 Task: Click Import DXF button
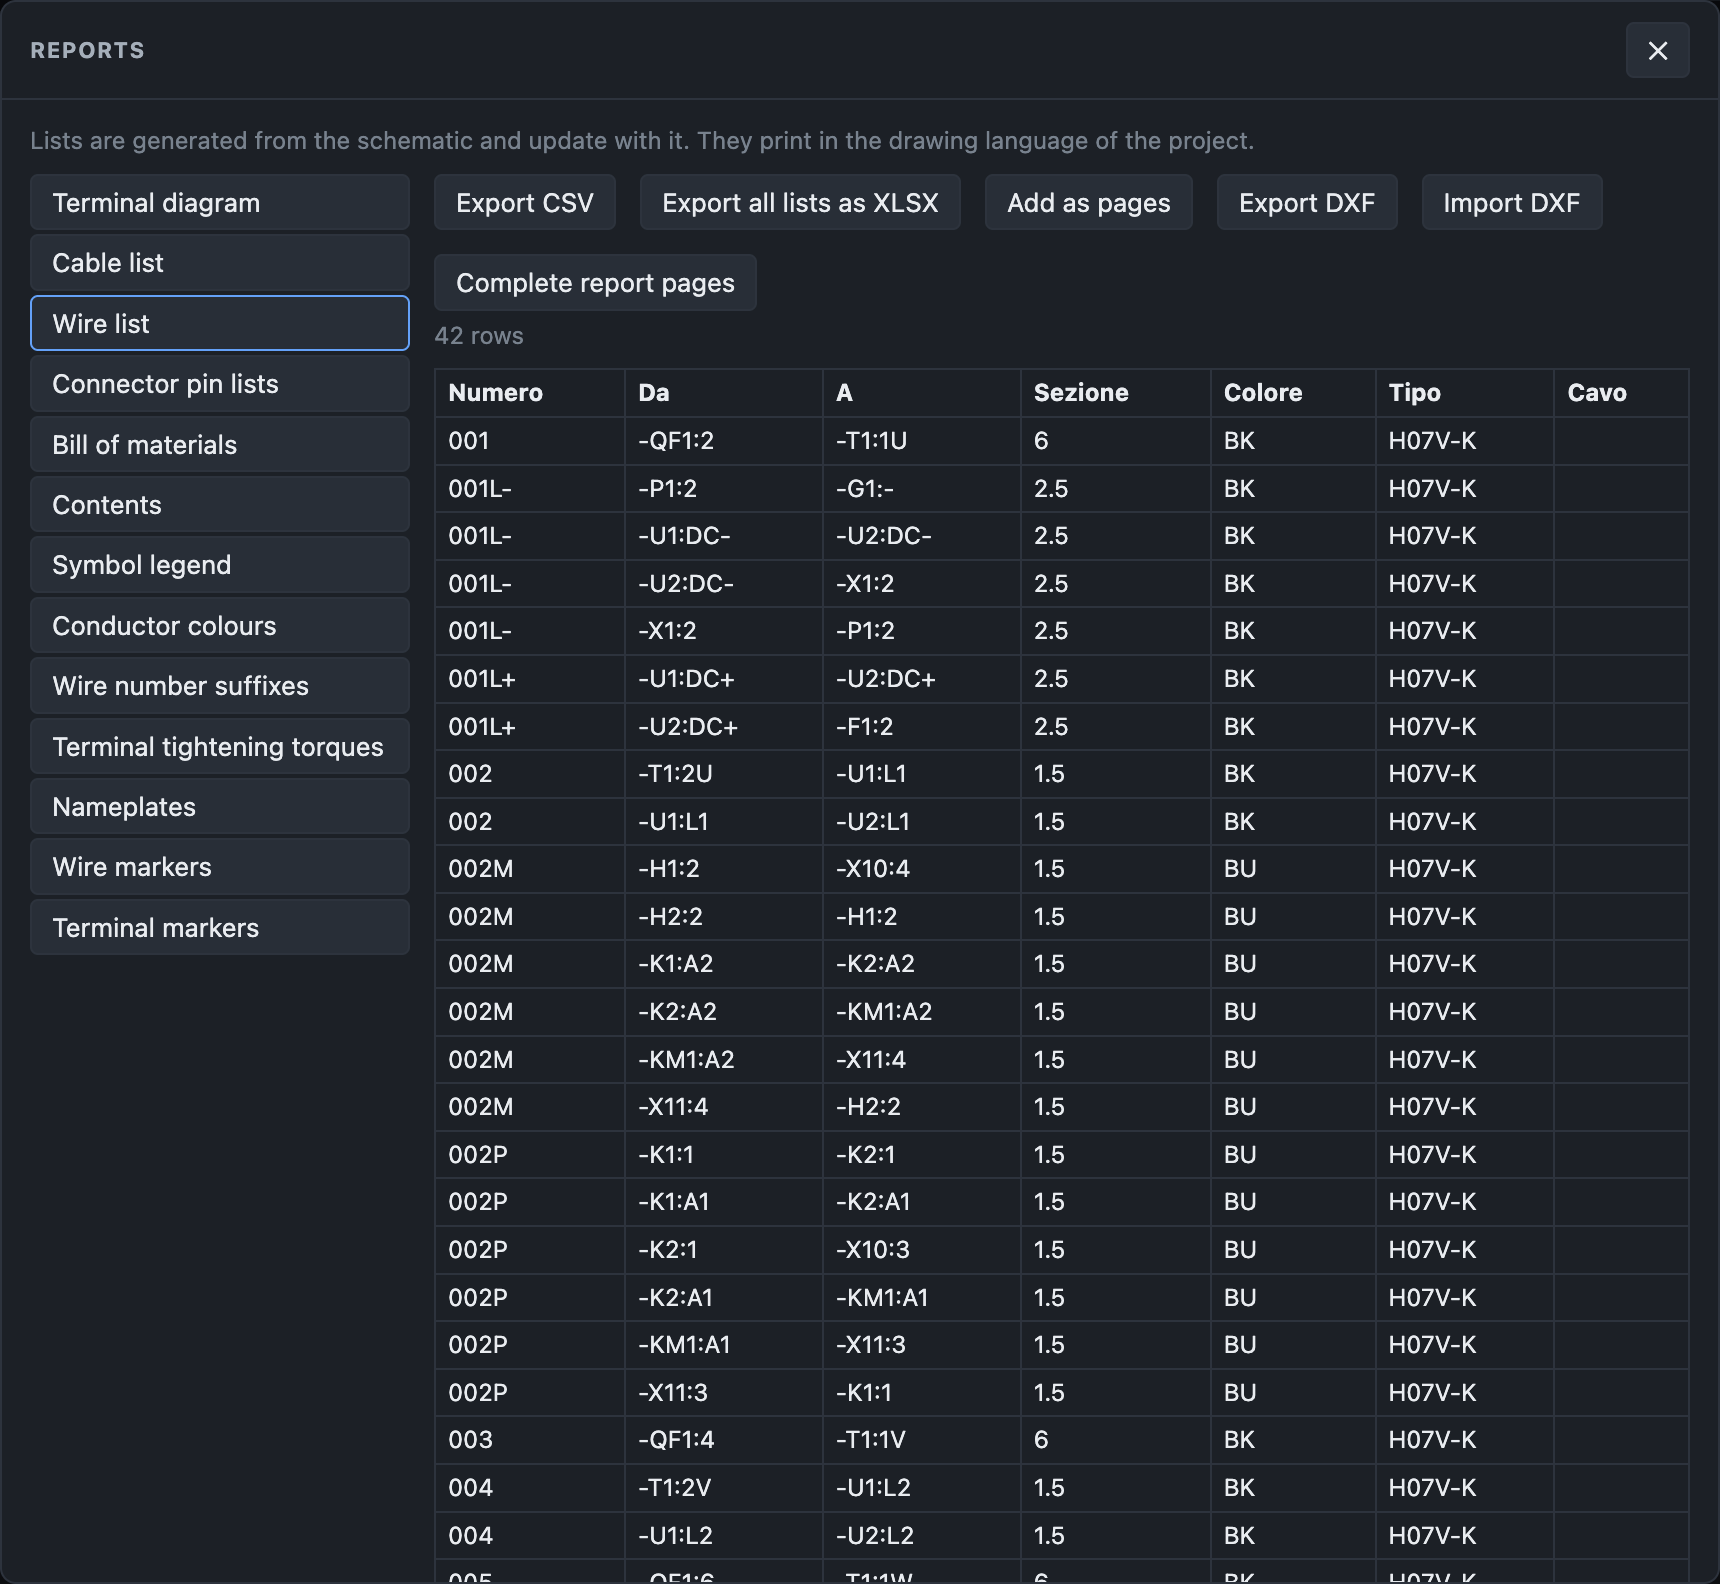1512,203
